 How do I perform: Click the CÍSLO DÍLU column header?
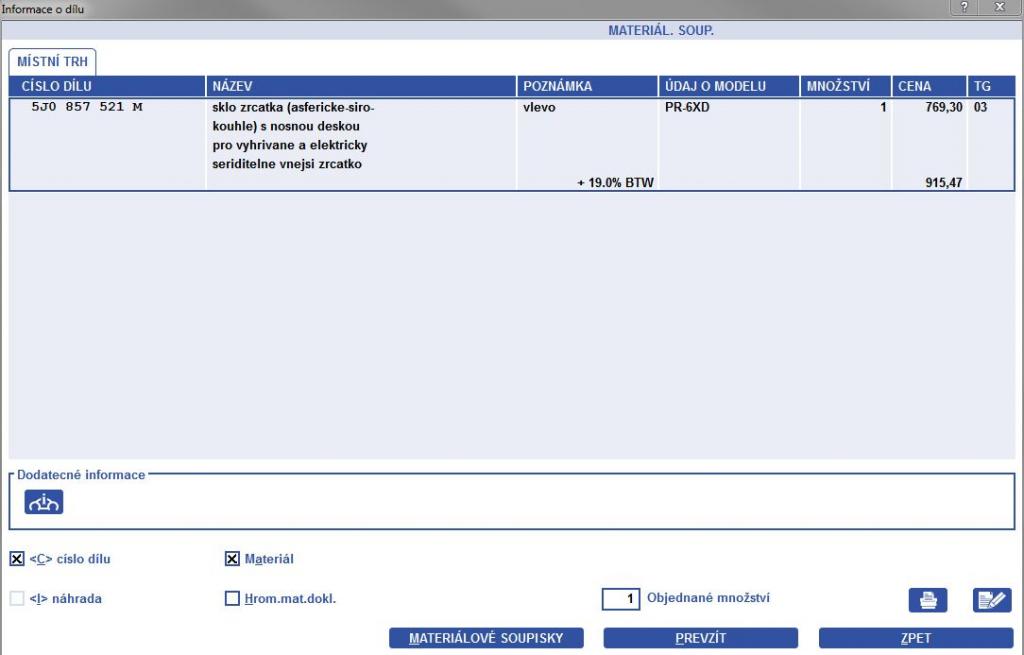(107, 86)
